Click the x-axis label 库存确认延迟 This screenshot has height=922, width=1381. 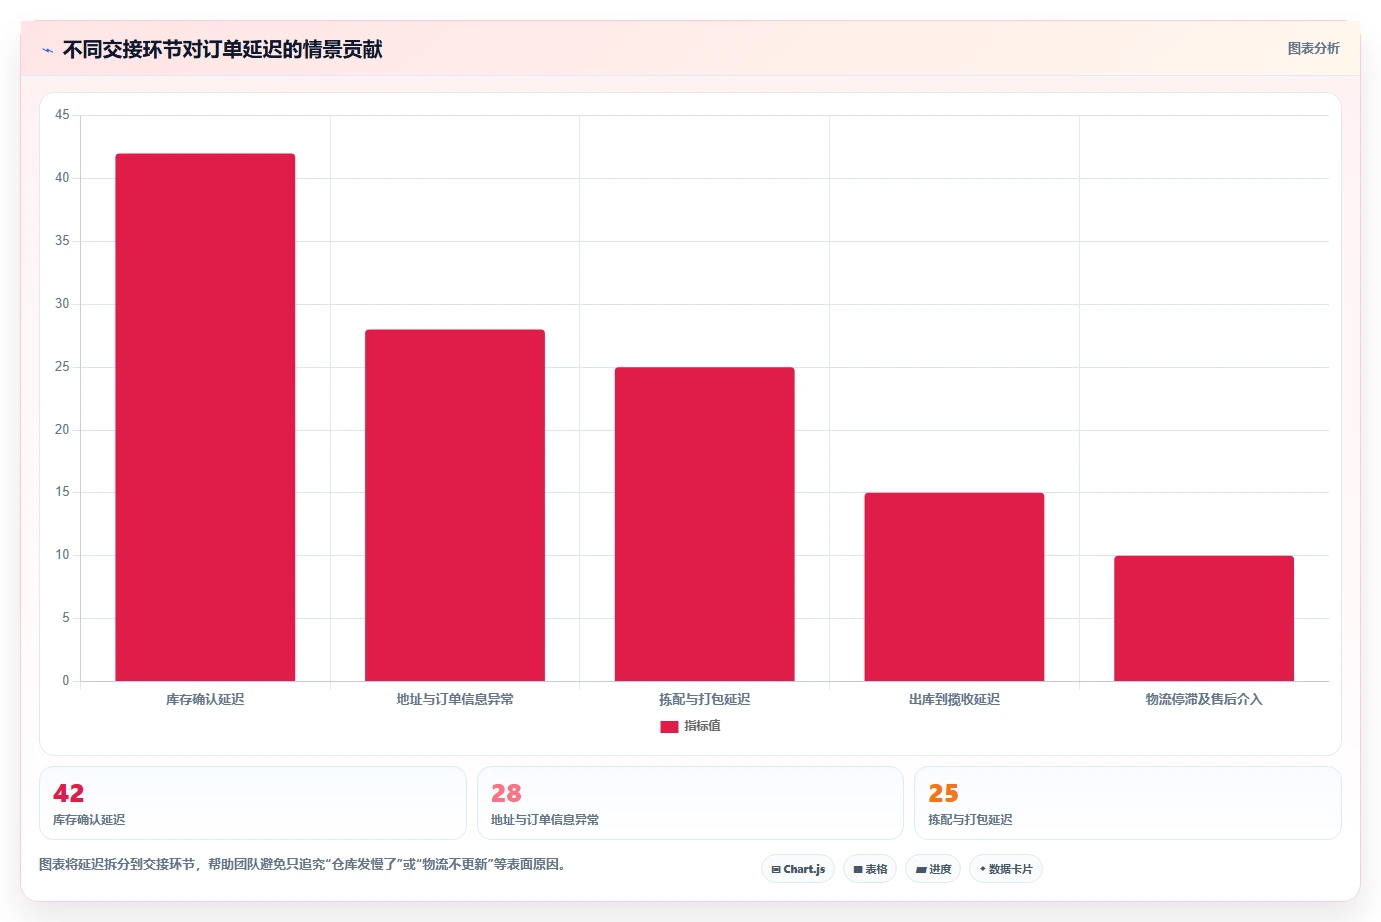[x=205, y=700]
